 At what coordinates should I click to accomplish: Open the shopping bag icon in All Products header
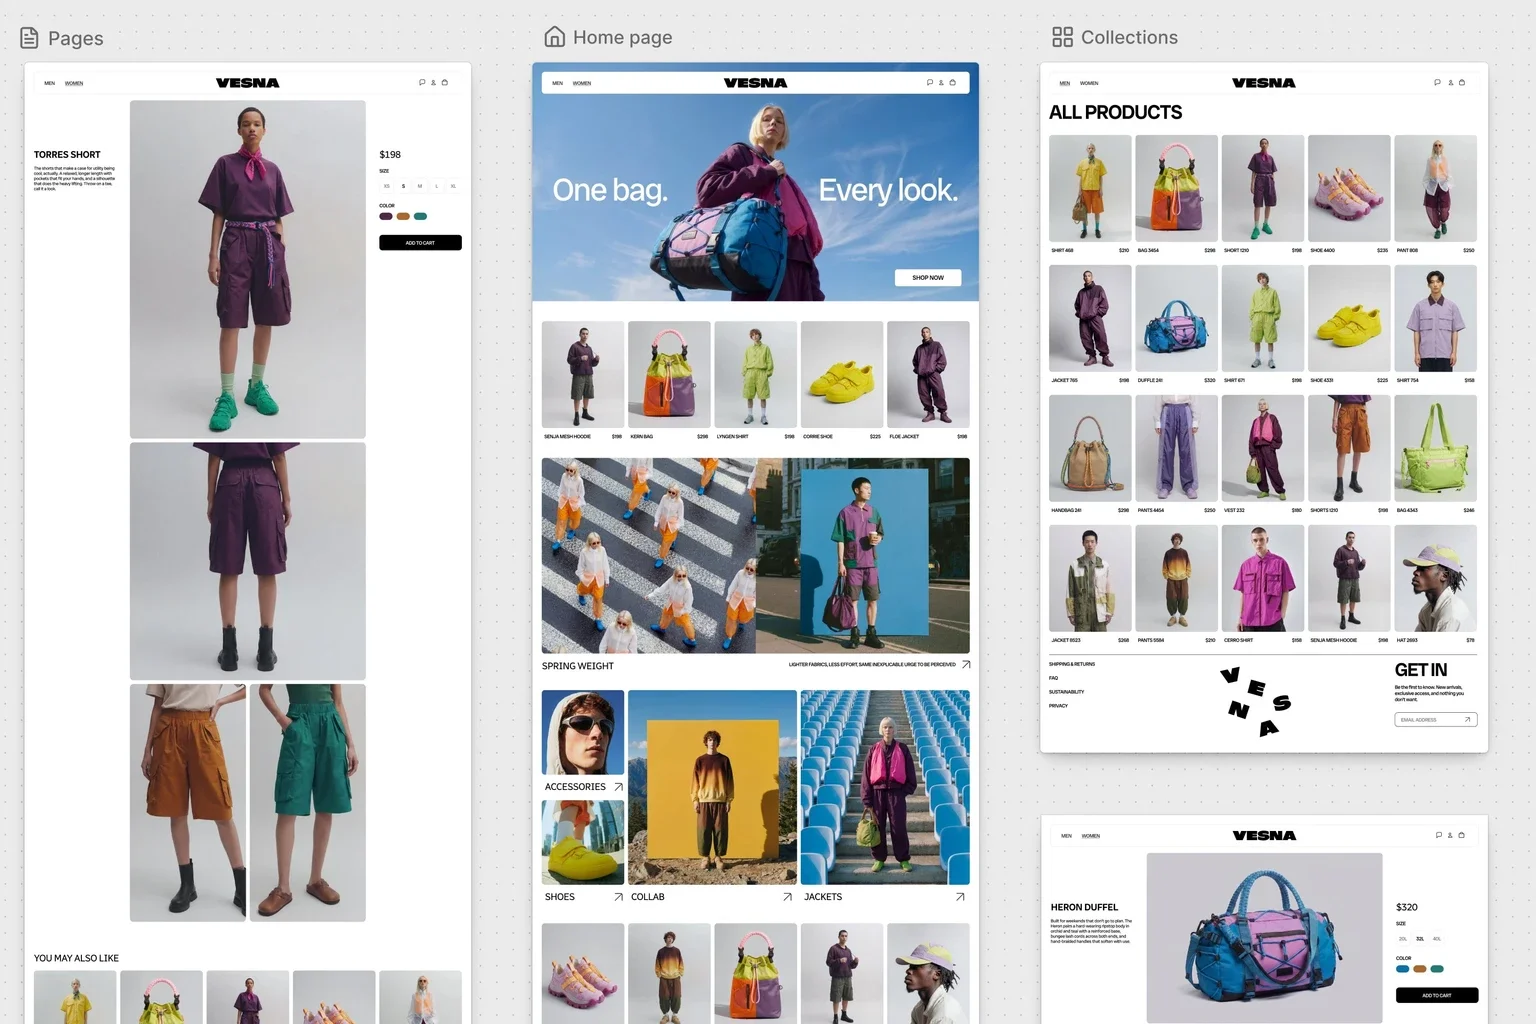point(1462,83)
